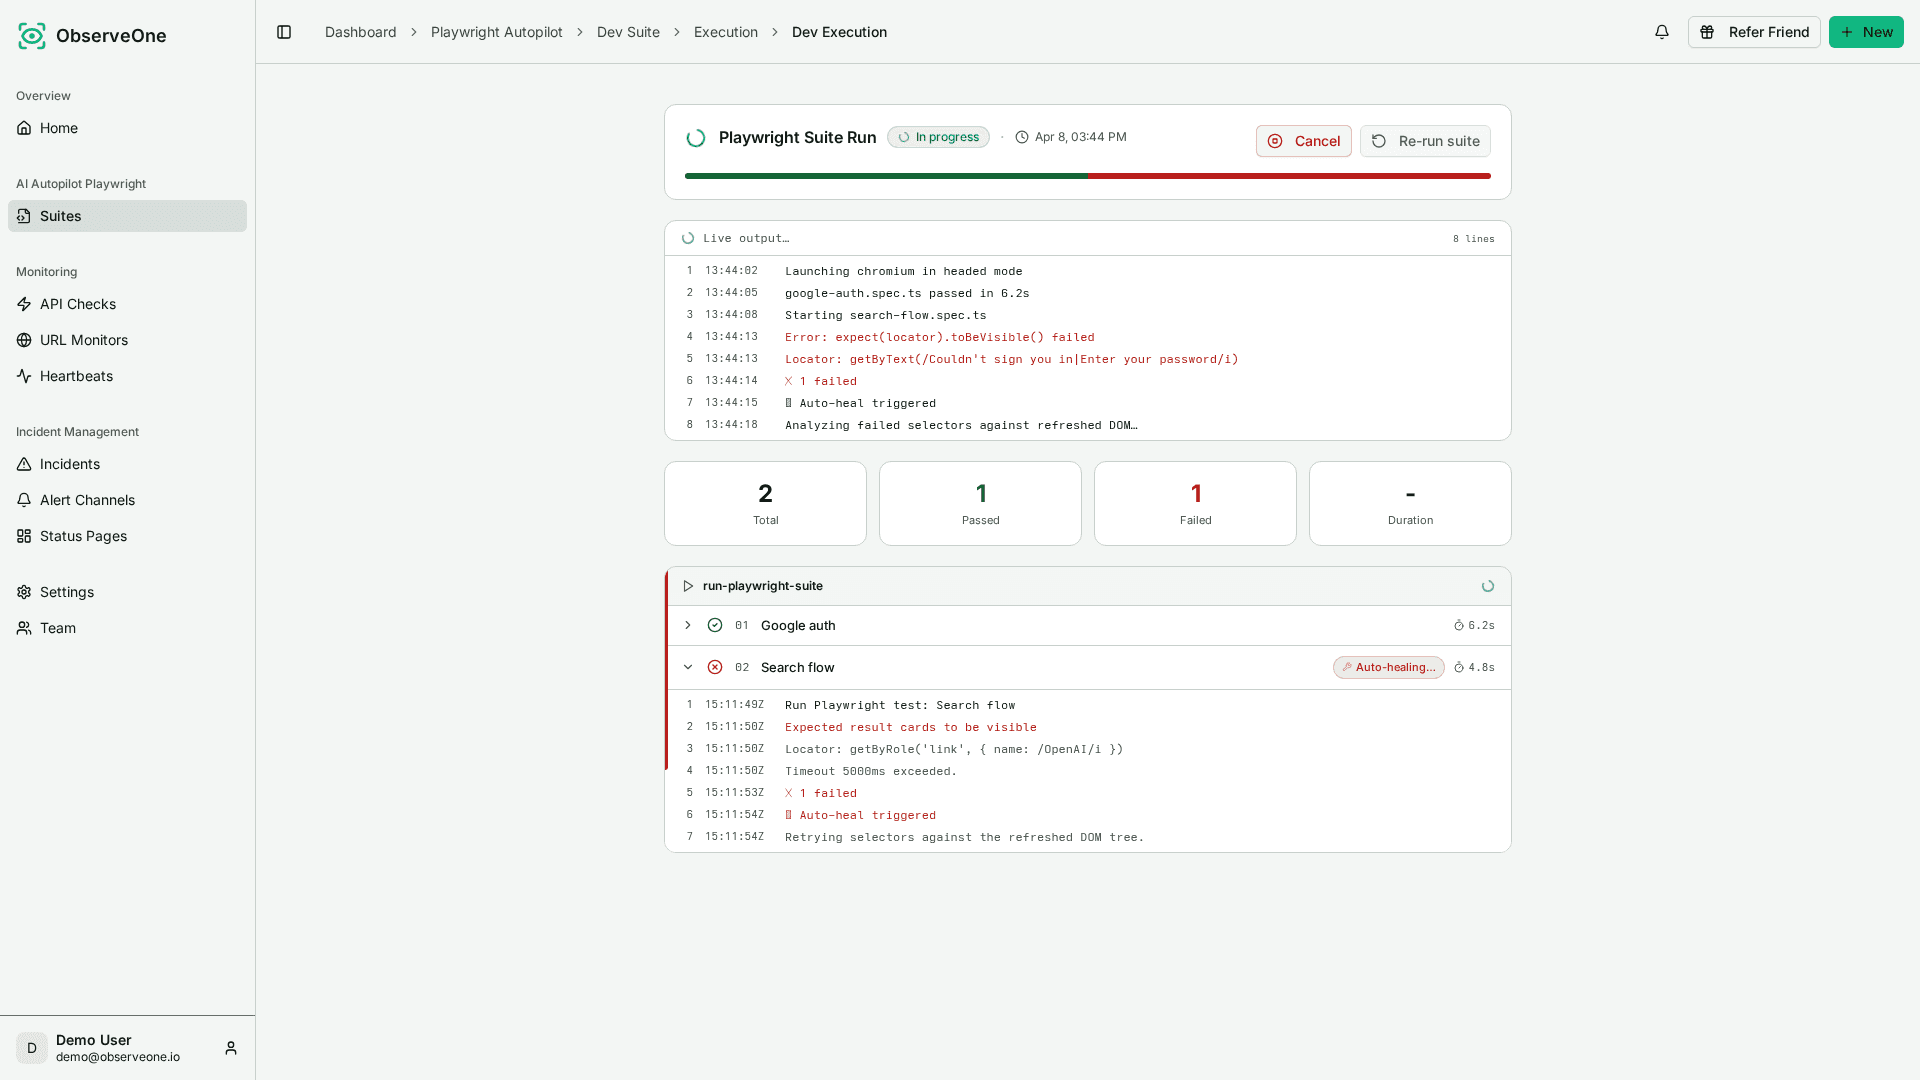Click the ObserveOne logo icon
The image size is (1920, 1080).
[32, 36]
